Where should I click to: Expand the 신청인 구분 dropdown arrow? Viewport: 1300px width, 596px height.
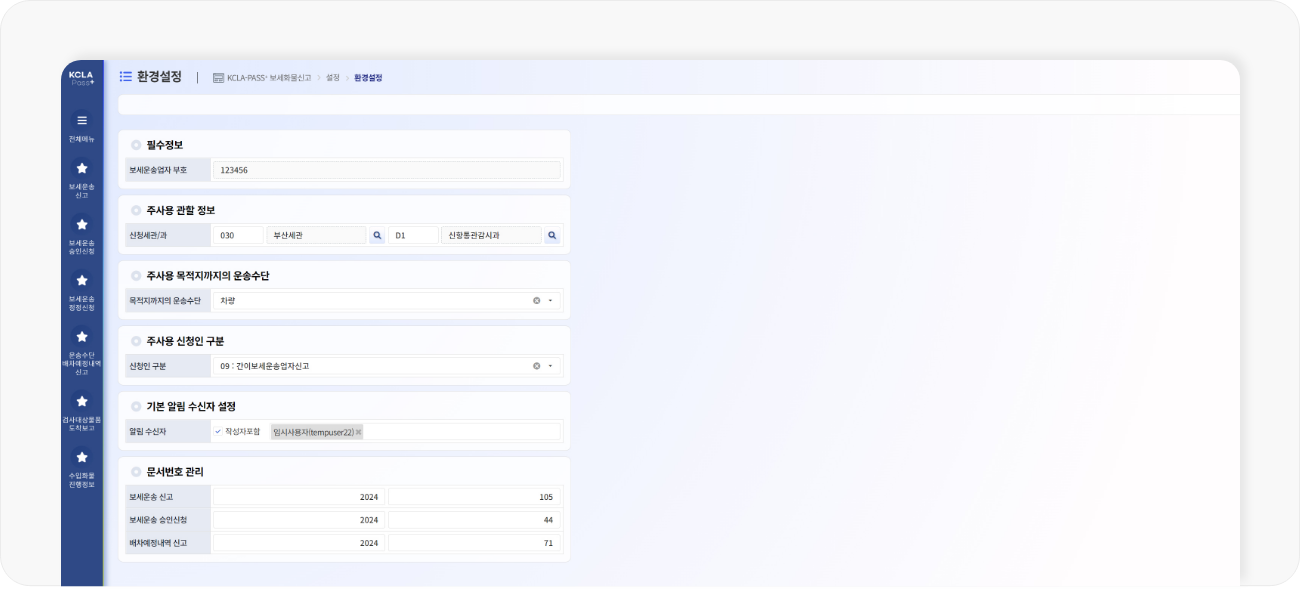pyautogui.click(x=550, y=366)
